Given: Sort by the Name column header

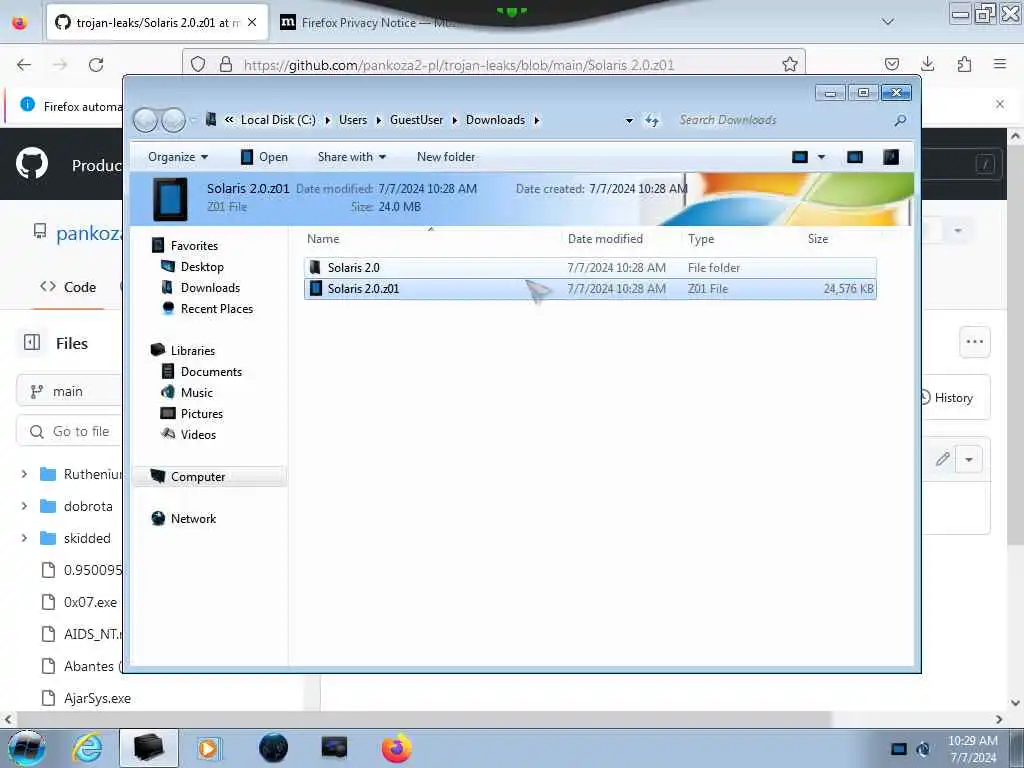Looking at the screenshot, I should click(323, 239).
